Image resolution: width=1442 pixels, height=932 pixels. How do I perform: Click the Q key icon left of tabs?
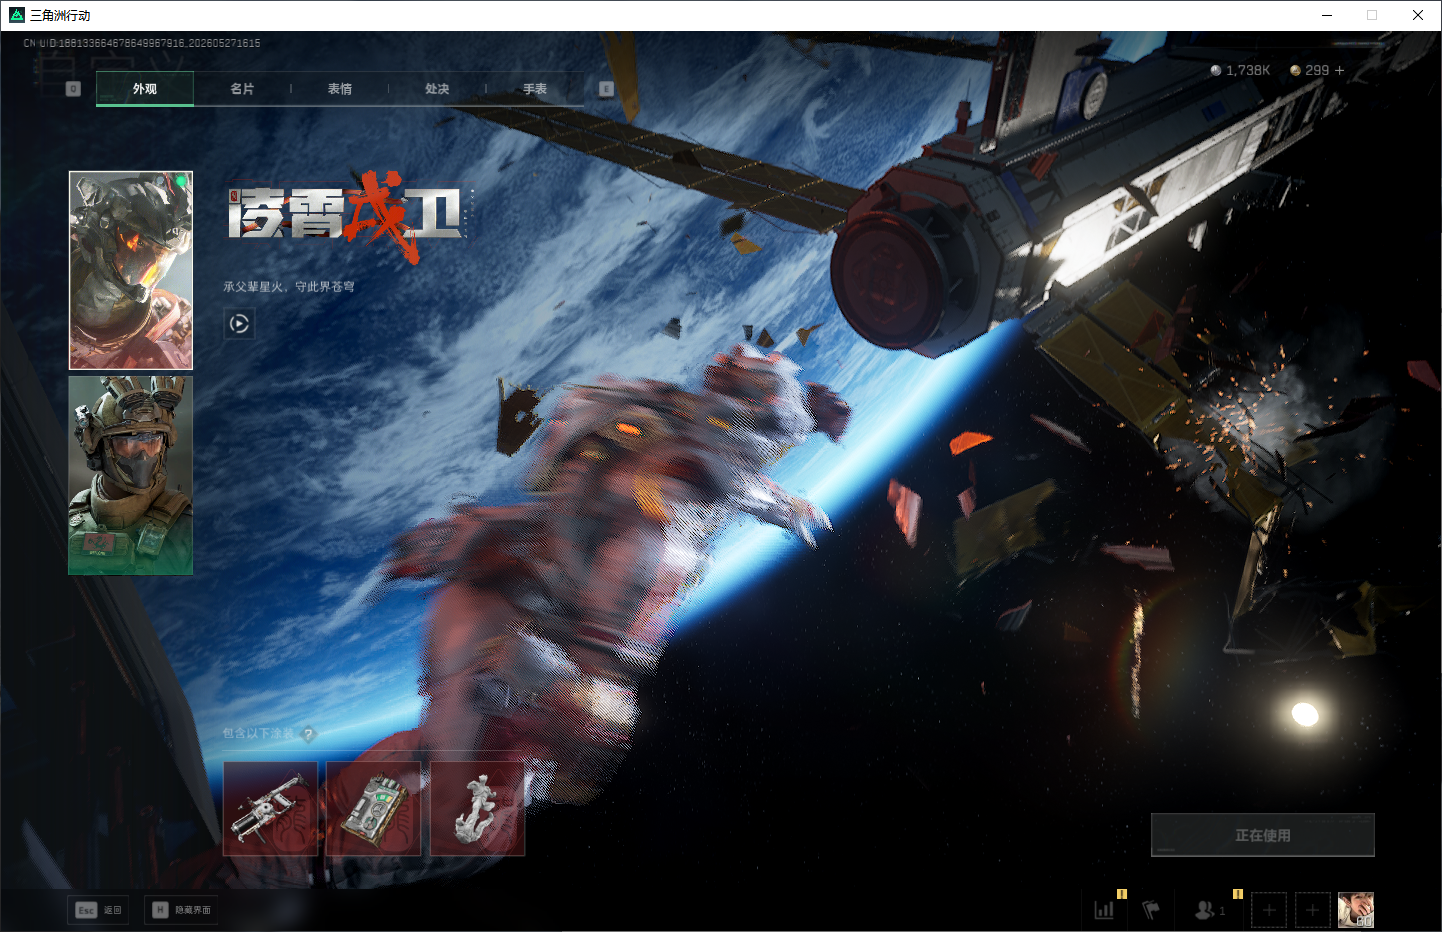tap(73, 89)
